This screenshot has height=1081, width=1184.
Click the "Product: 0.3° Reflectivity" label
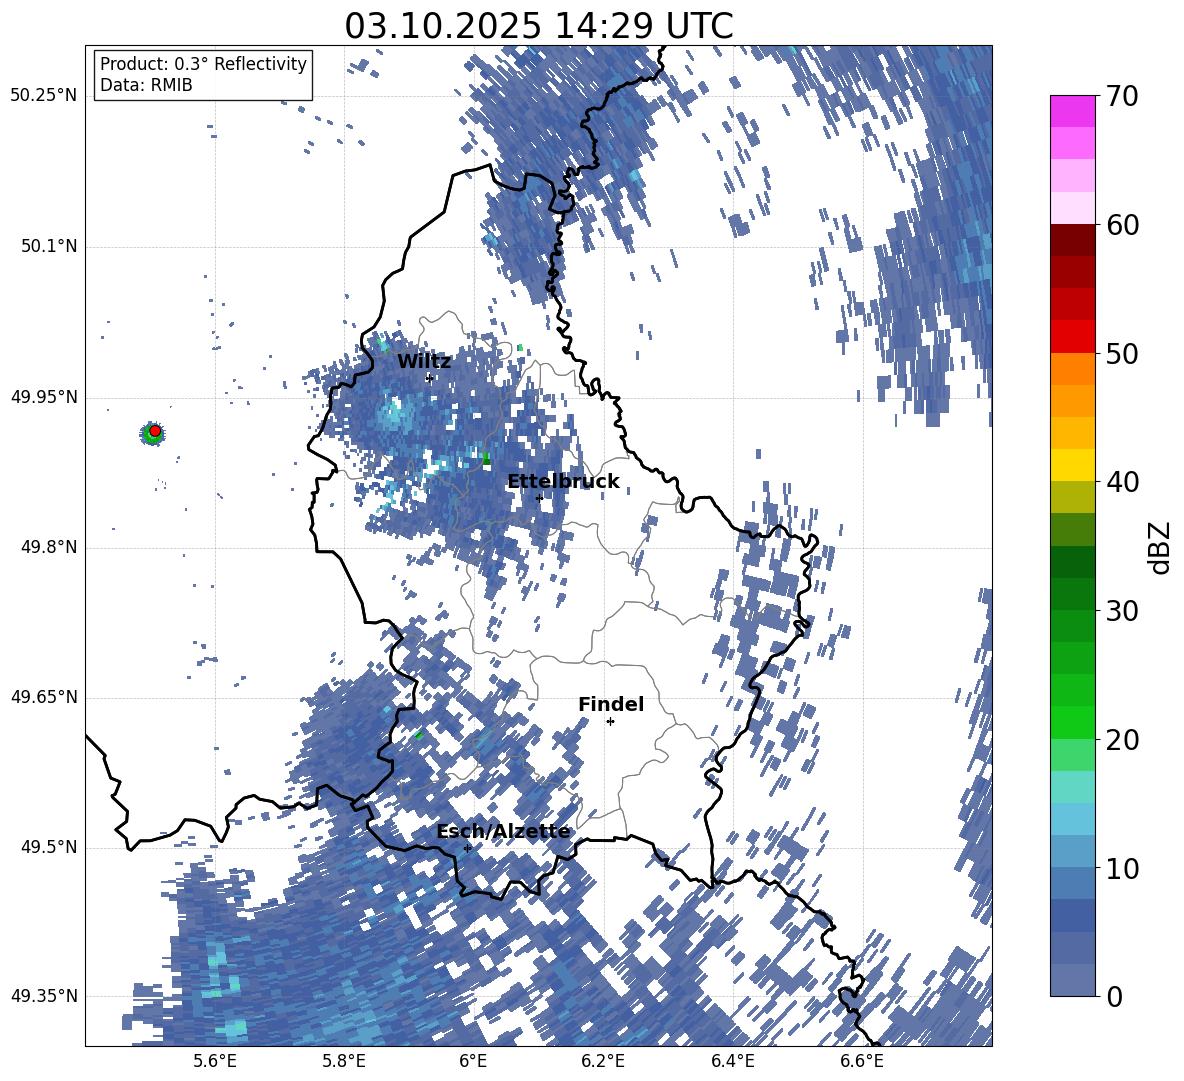(203, 63)
